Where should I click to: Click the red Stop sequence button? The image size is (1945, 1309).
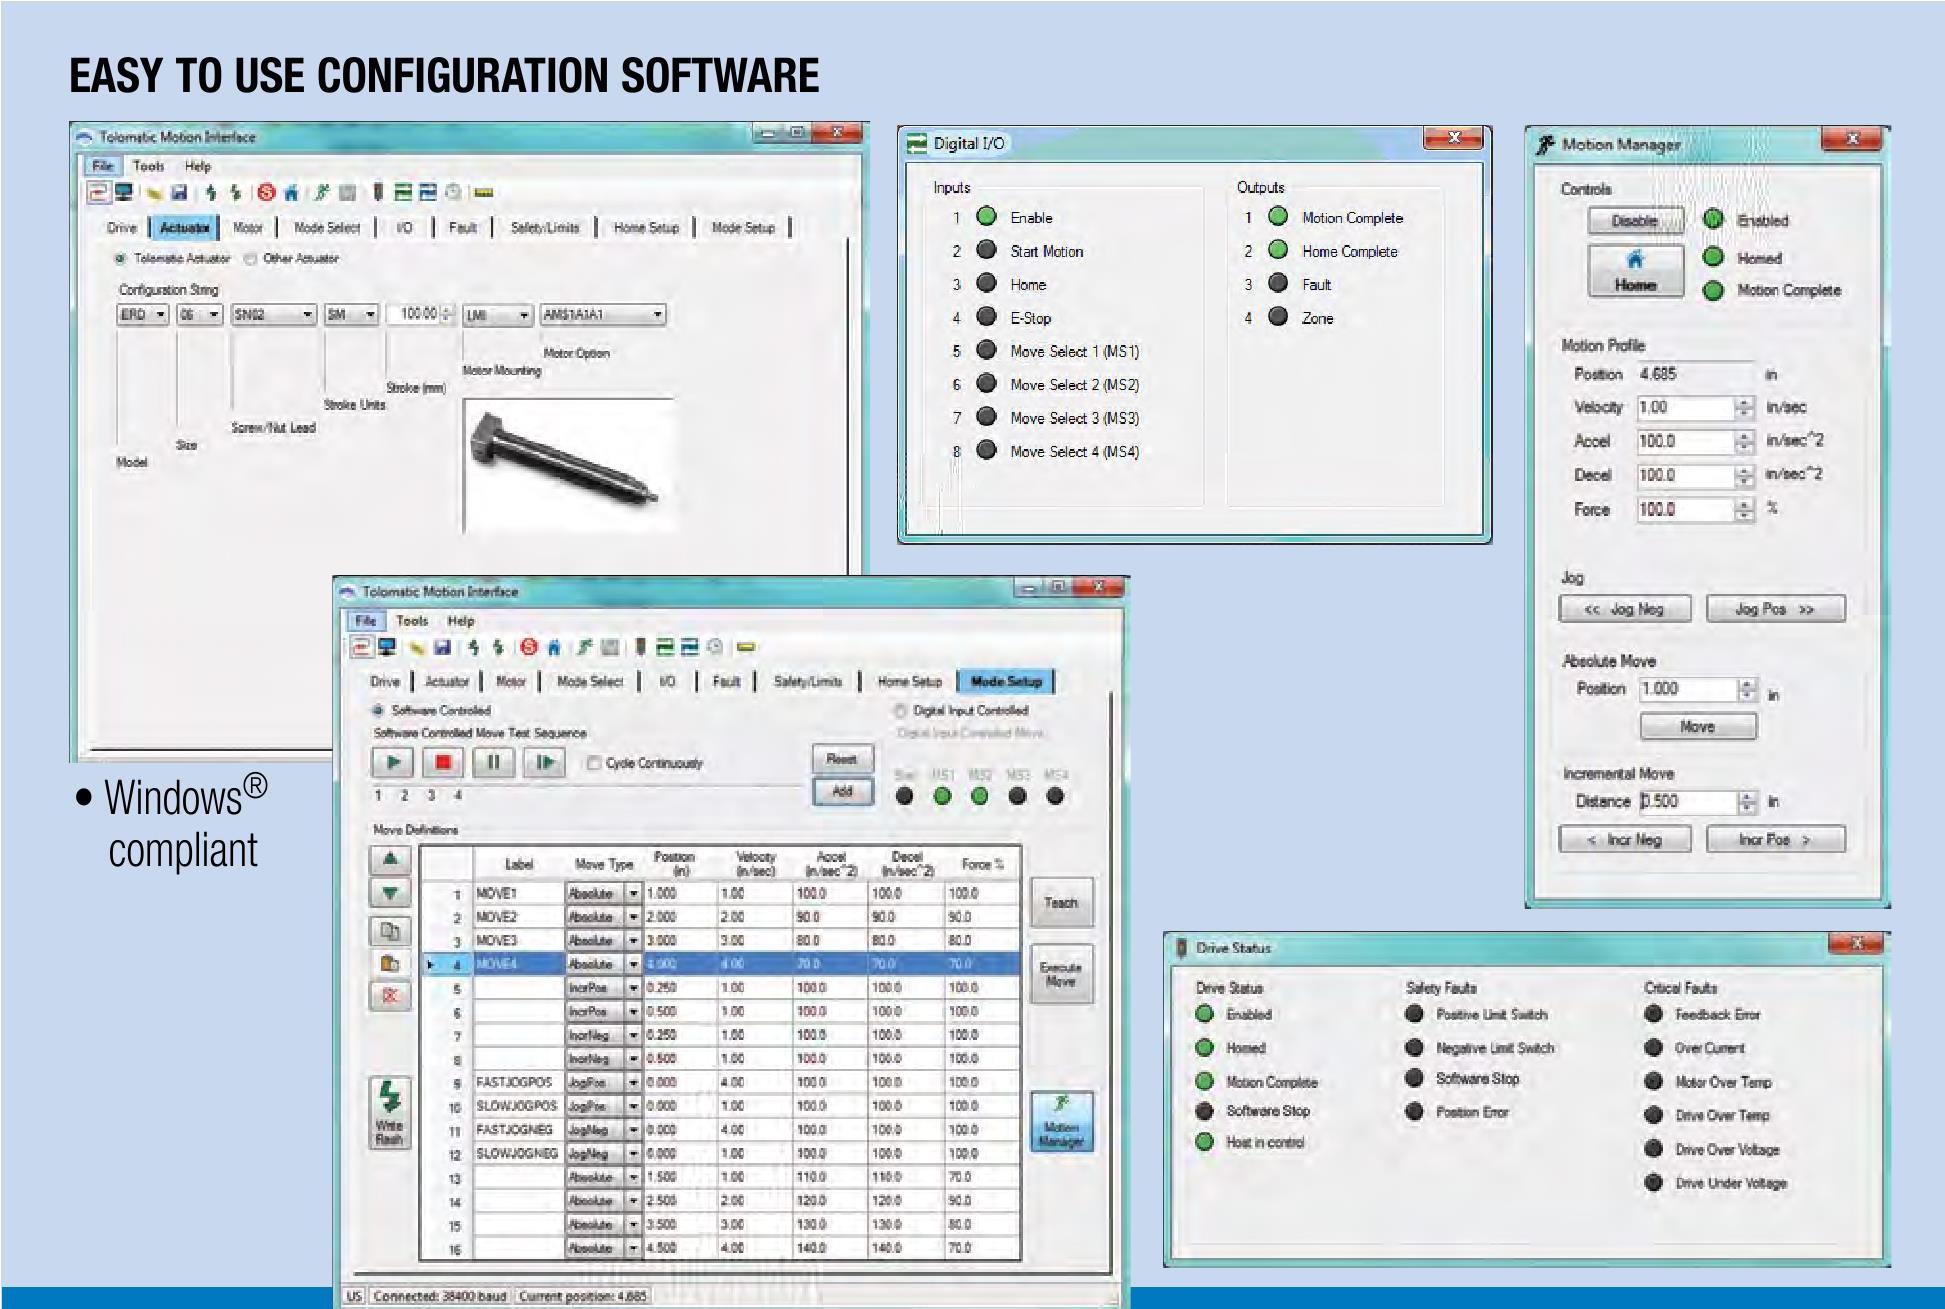[442, 763]
